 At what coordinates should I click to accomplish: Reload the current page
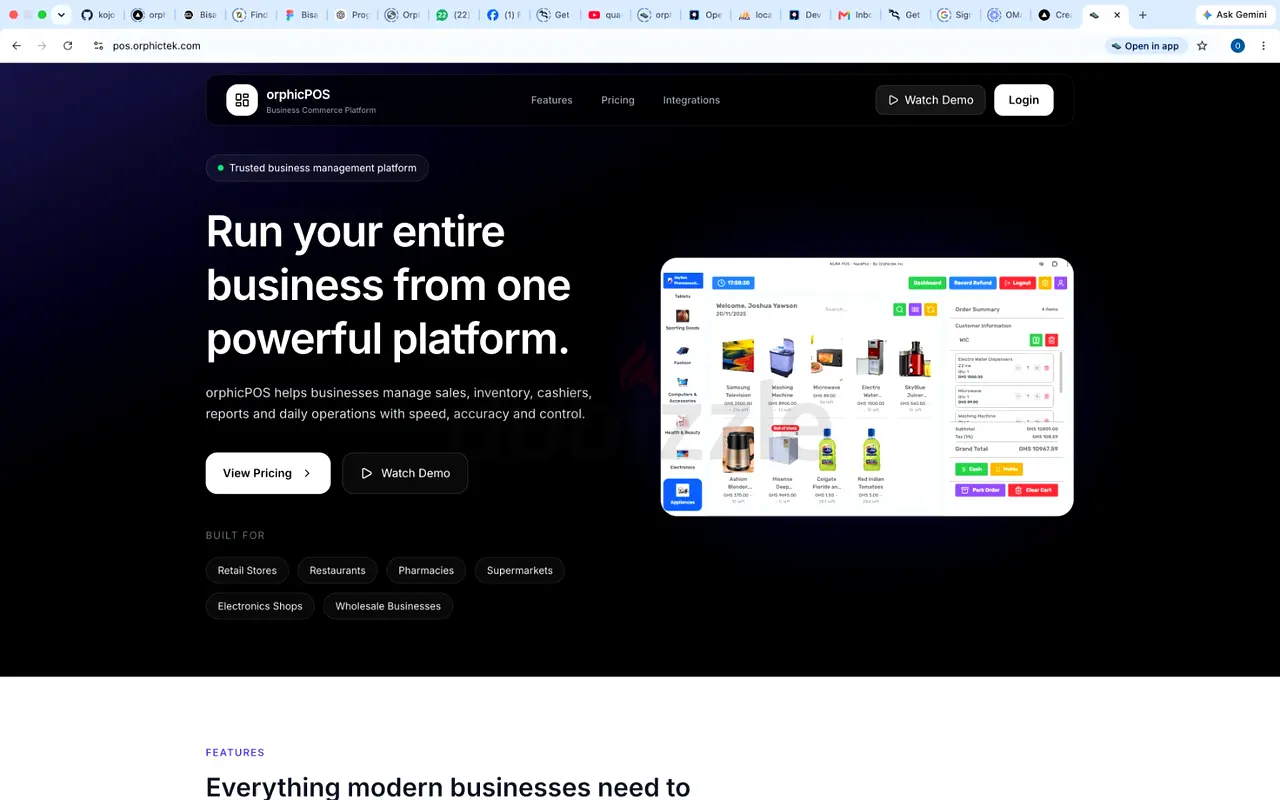(68, 46)
